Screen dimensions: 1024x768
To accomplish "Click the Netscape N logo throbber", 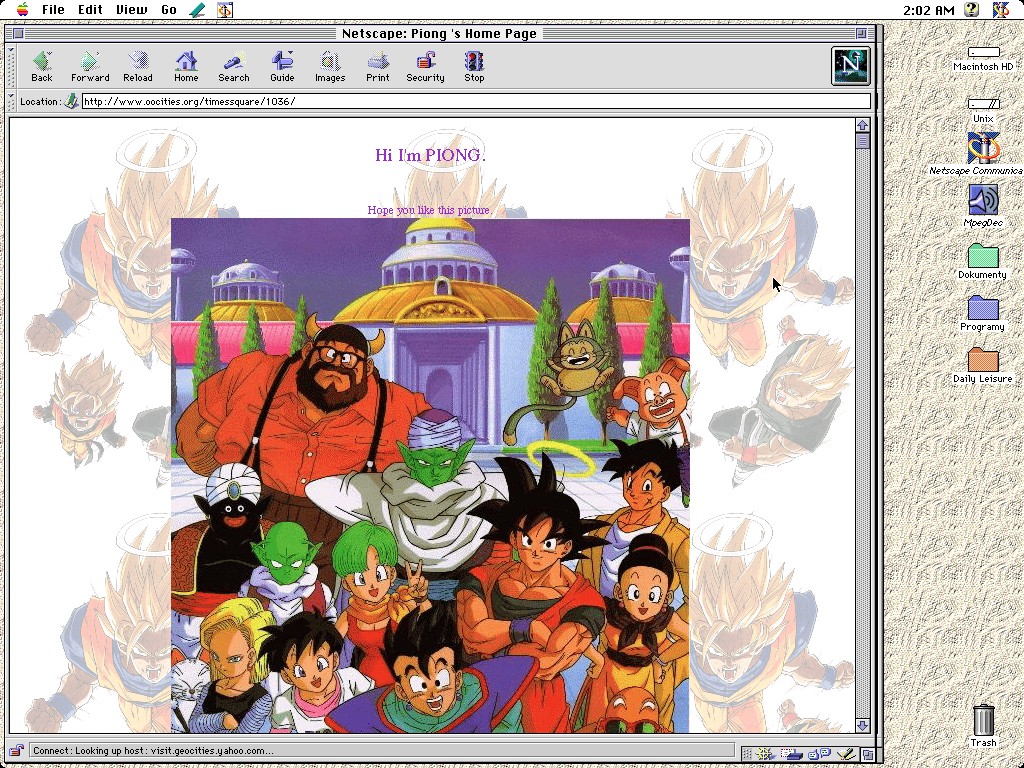I will [851, 66].
